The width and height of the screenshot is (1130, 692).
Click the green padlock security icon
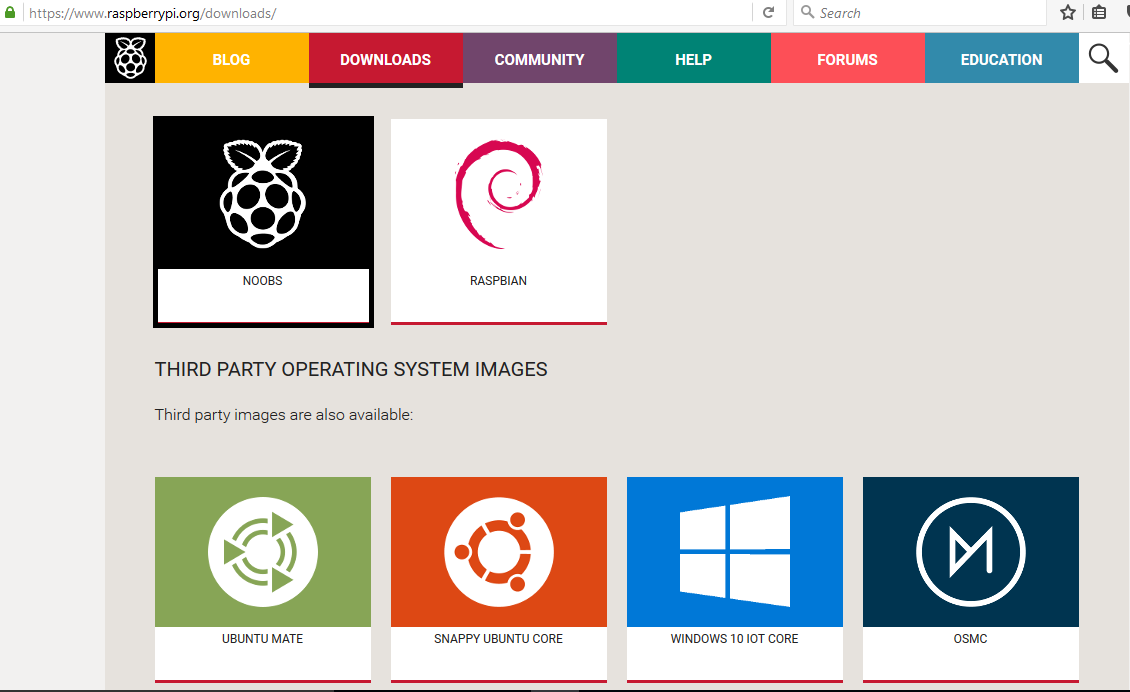point(10,12)
